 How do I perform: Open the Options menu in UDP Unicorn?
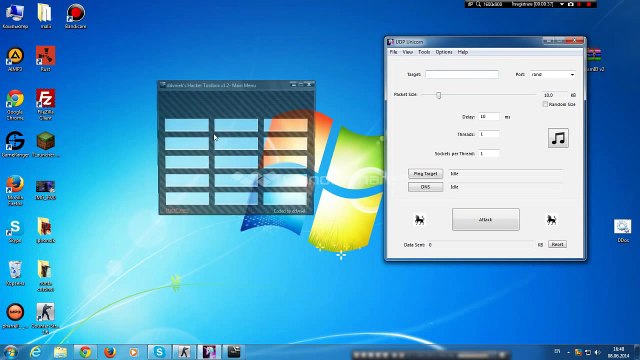coord(444,52)
